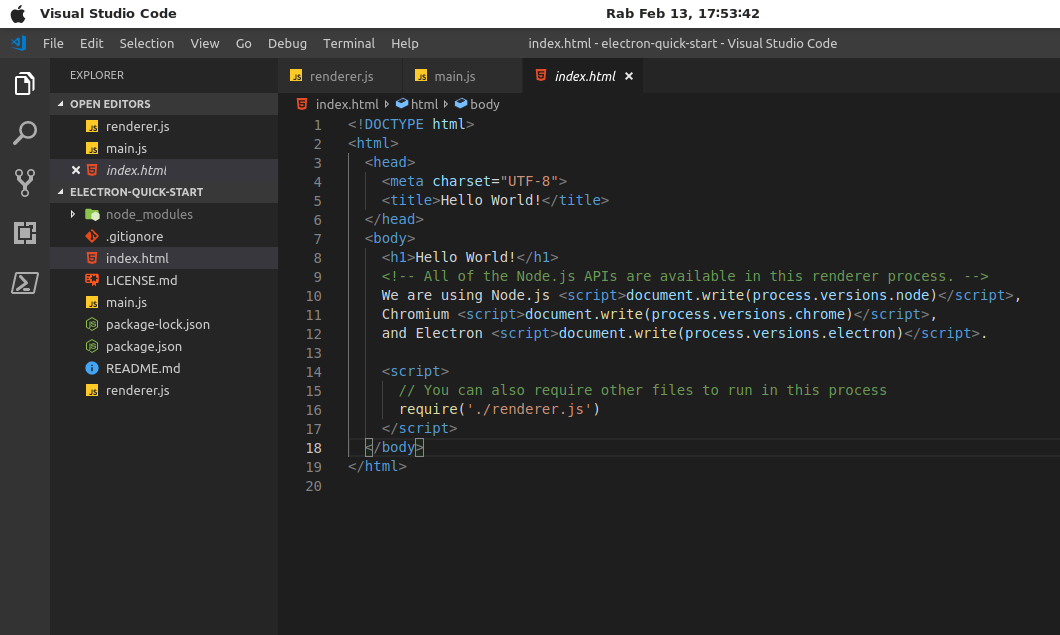Screen dimensions: 1060x635
Task: Close the index.html editor tab
Action: [x=629, y=76]
